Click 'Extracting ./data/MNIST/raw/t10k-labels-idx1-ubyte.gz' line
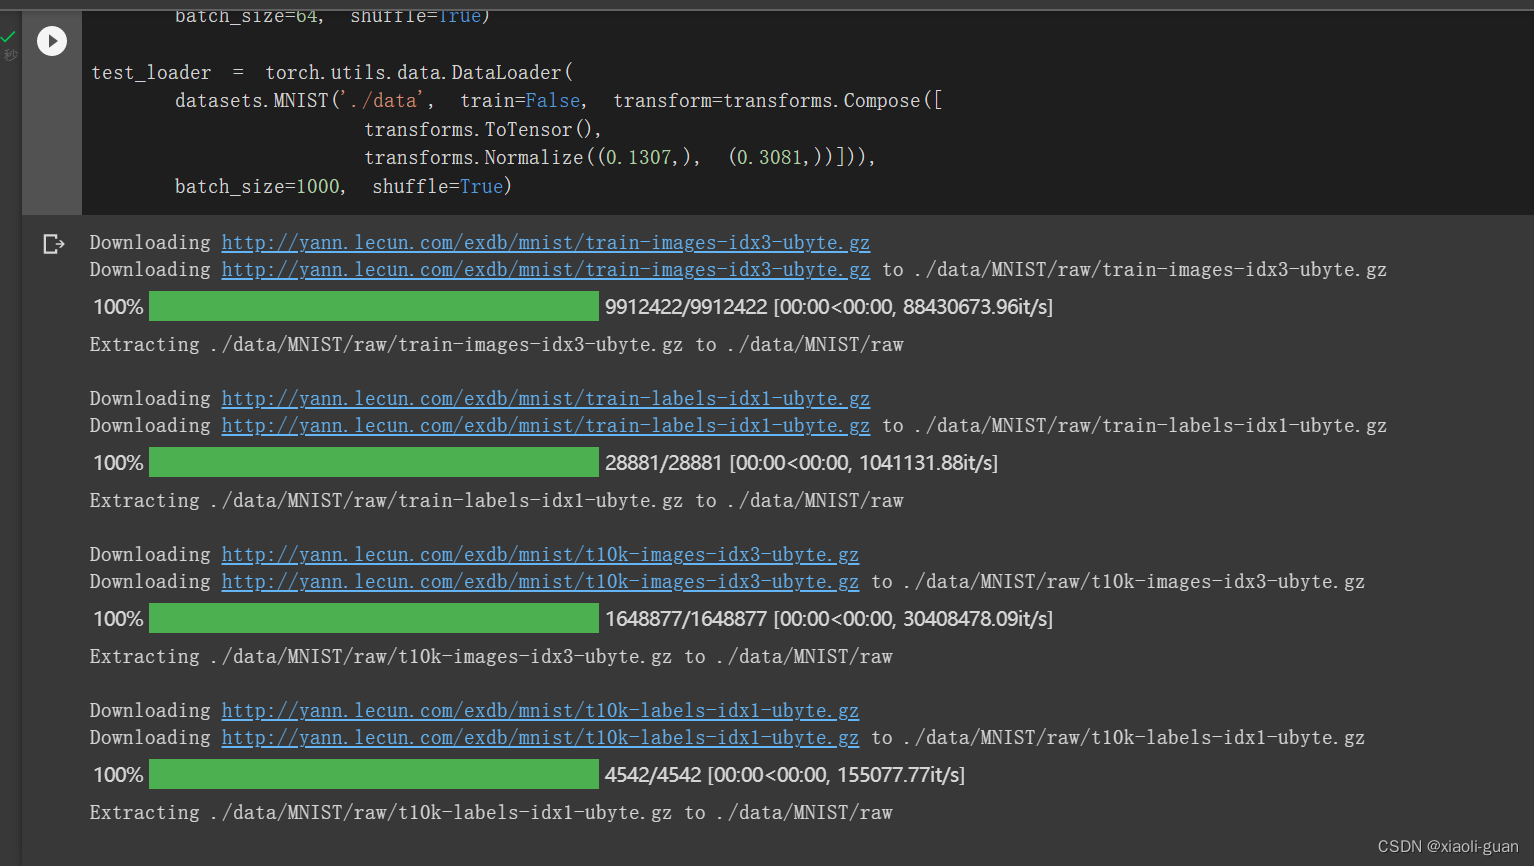The width and height of the screenshot is (1534, 866). click(x=491, y=812)
